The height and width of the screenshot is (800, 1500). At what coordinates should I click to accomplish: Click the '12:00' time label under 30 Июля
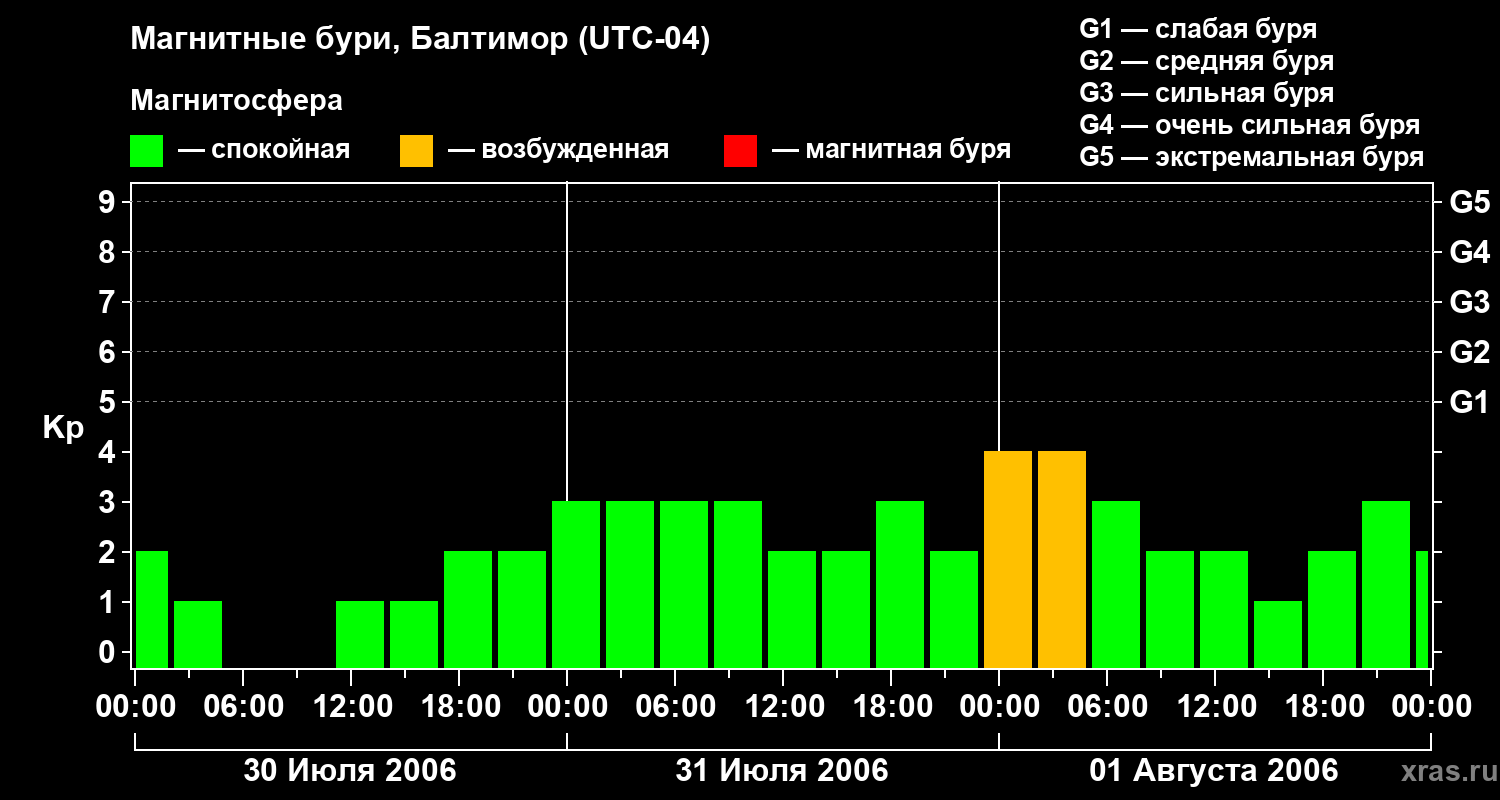click(351, 706)
